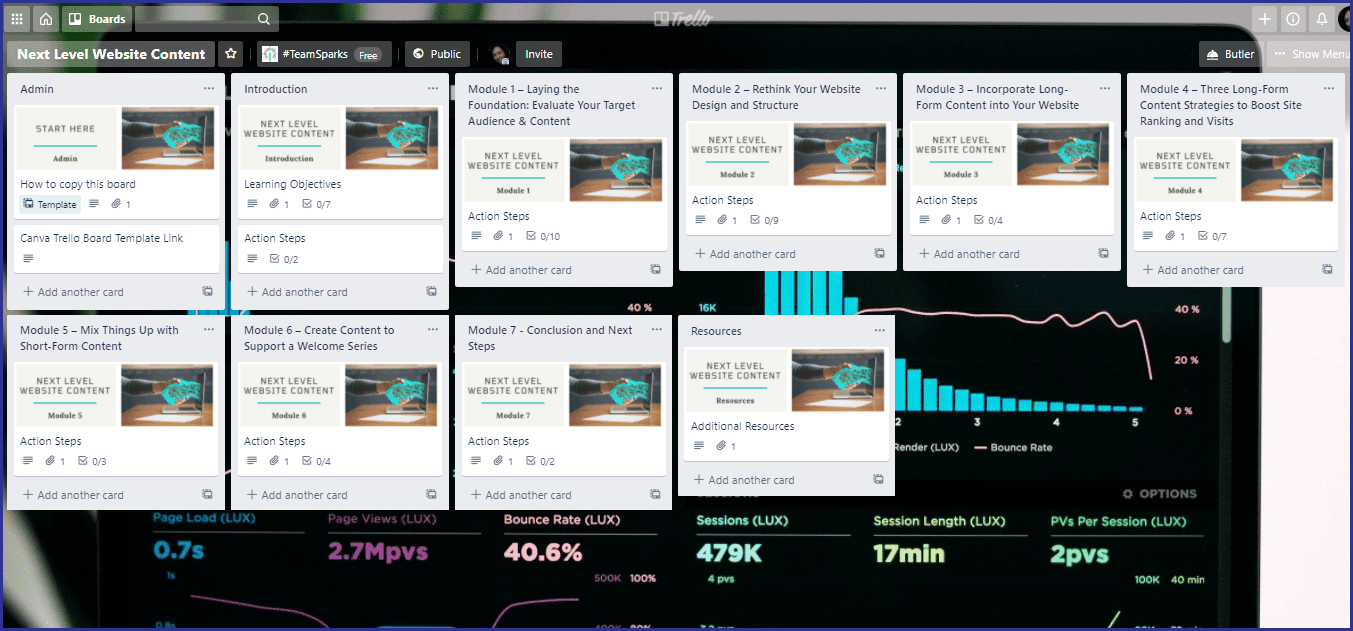Open the Module 6 list actions menu
Image resolution: width=1353 pixels, height=631 pixels.
pyautogui.click(x=433, y=330)
